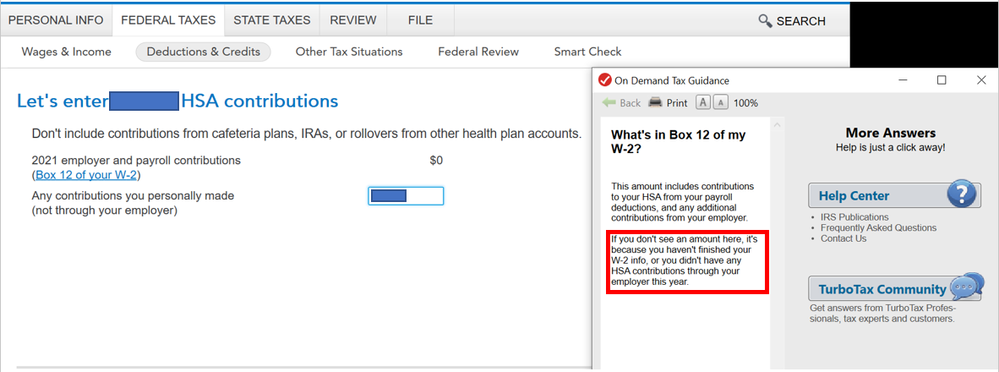Decrease text size with small A icon

pos(721,103)
